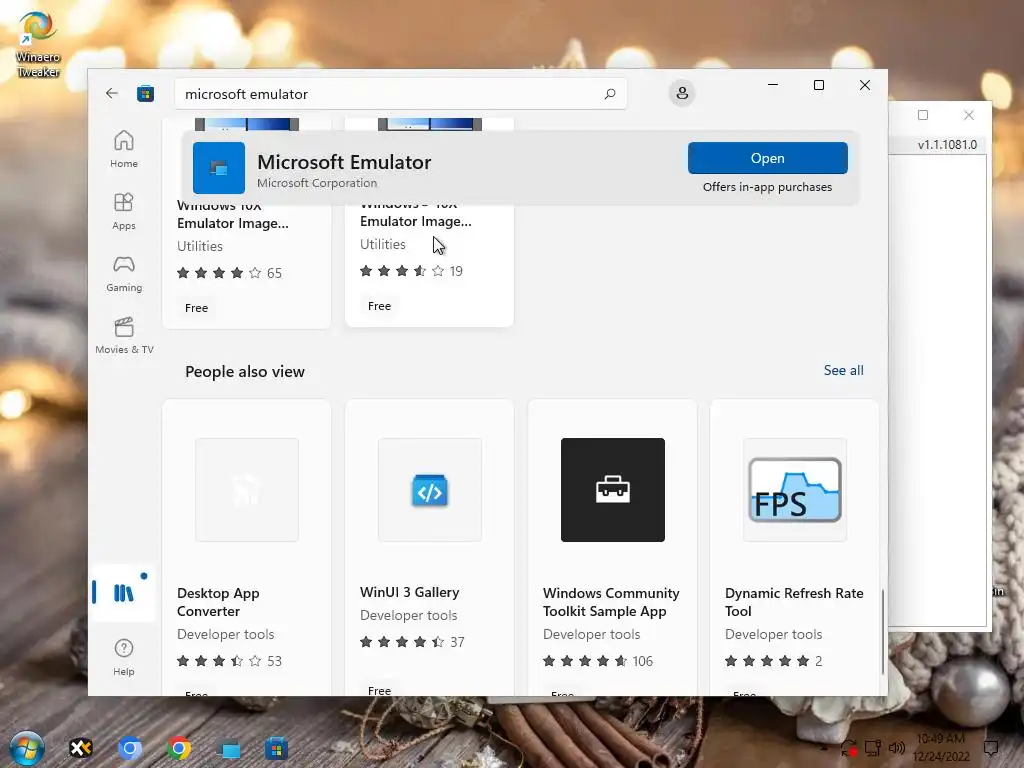1024x768 pixels.
Task: Open the Google Chrome taskbar icon
Action: (179, 748)
